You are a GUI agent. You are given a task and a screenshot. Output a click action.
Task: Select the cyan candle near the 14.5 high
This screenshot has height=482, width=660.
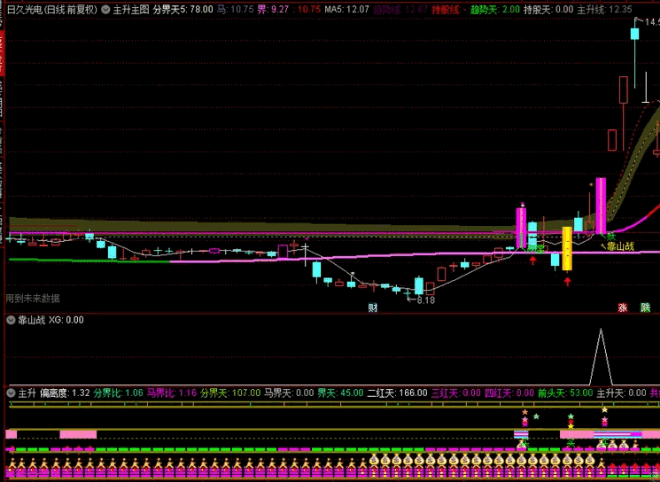click(635, 34)
